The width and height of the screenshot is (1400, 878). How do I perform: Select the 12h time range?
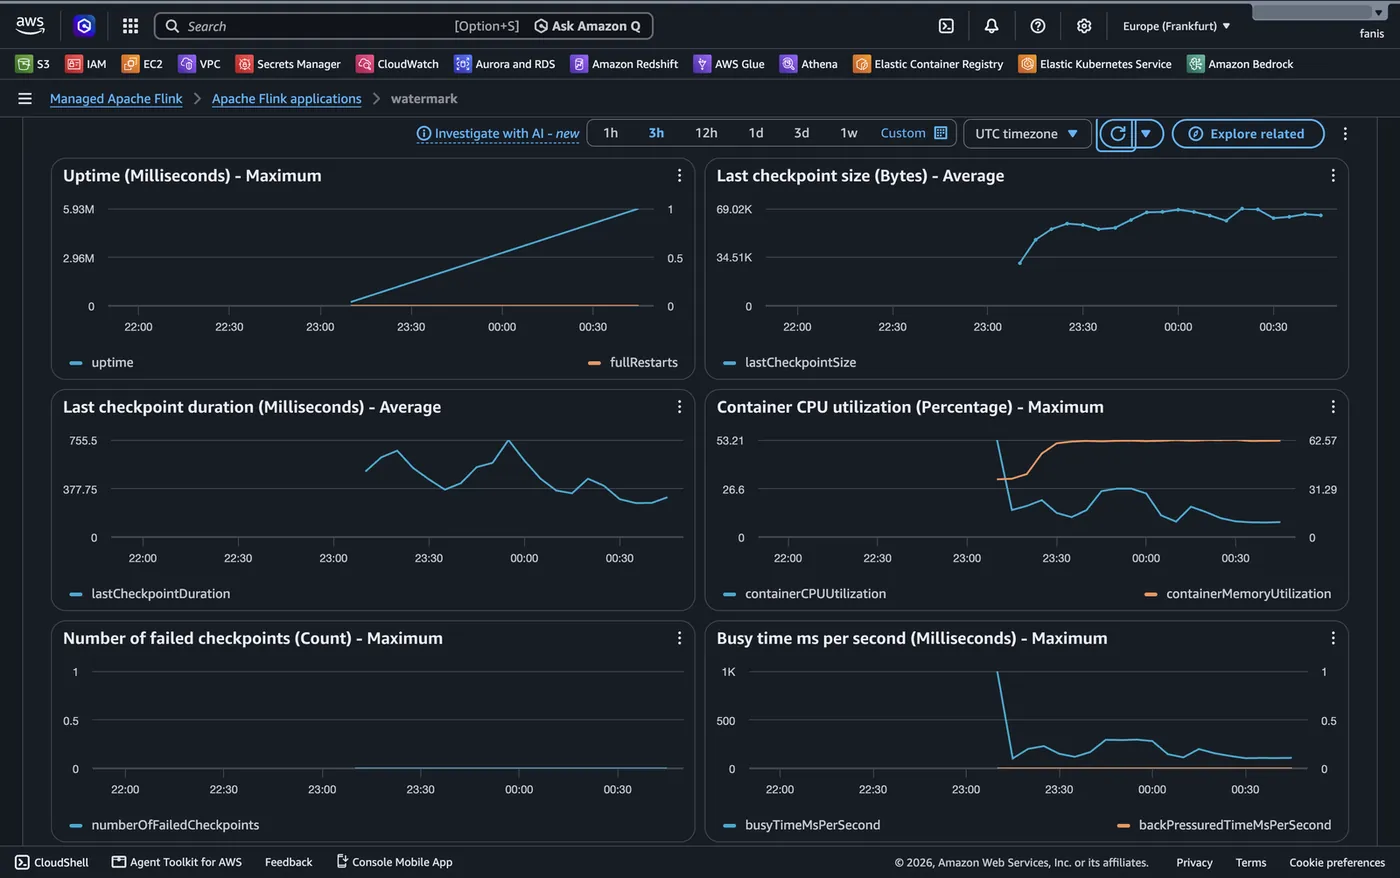tap(706, 133)
